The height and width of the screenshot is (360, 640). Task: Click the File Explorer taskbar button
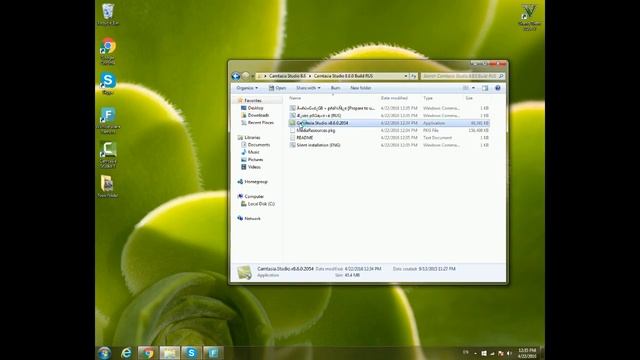169,353
